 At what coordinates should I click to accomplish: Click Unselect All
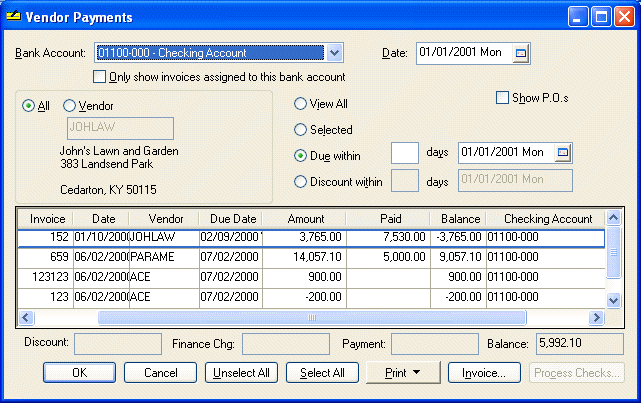pyautogui.click(x=241, y=372)
